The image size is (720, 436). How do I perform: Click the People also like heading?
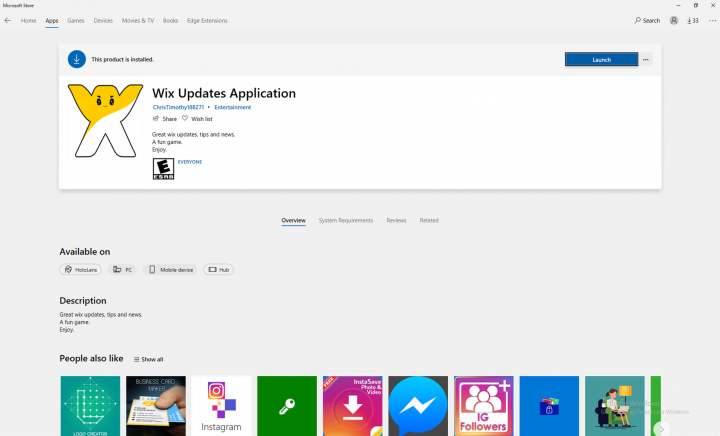(91, 358)
